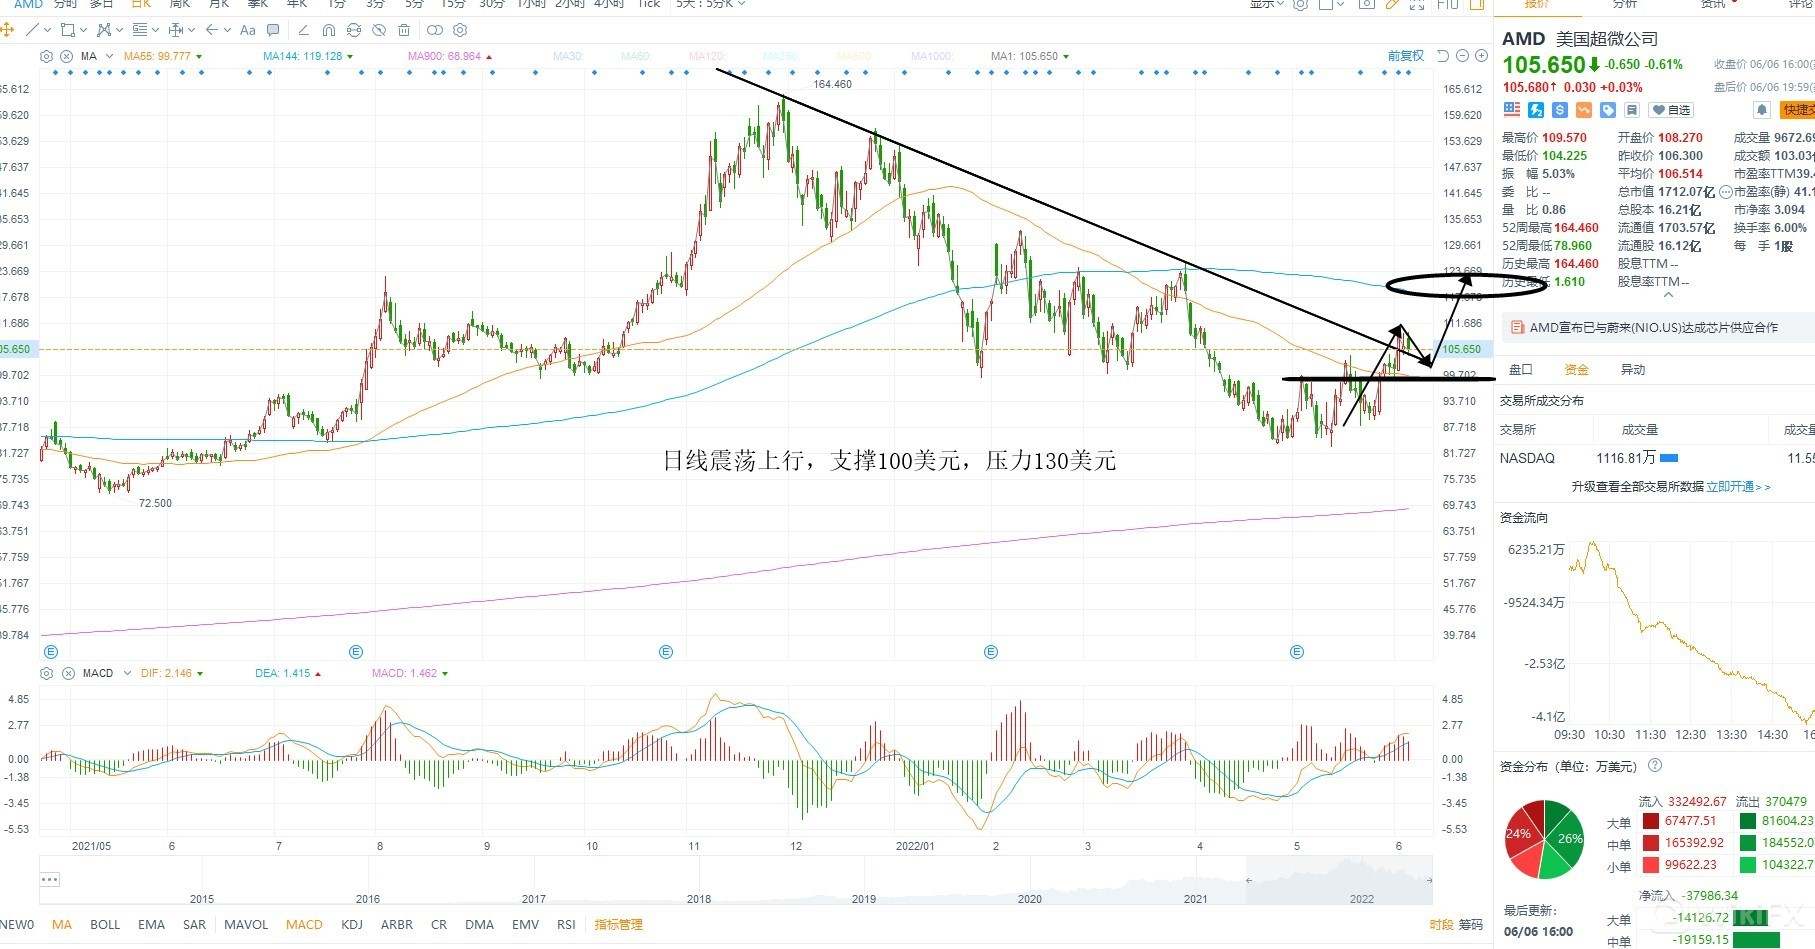Click the orange chart icon near 自选
Image resolution: width=1815 pixels, height=949 pixels.
click(1584, 110)
